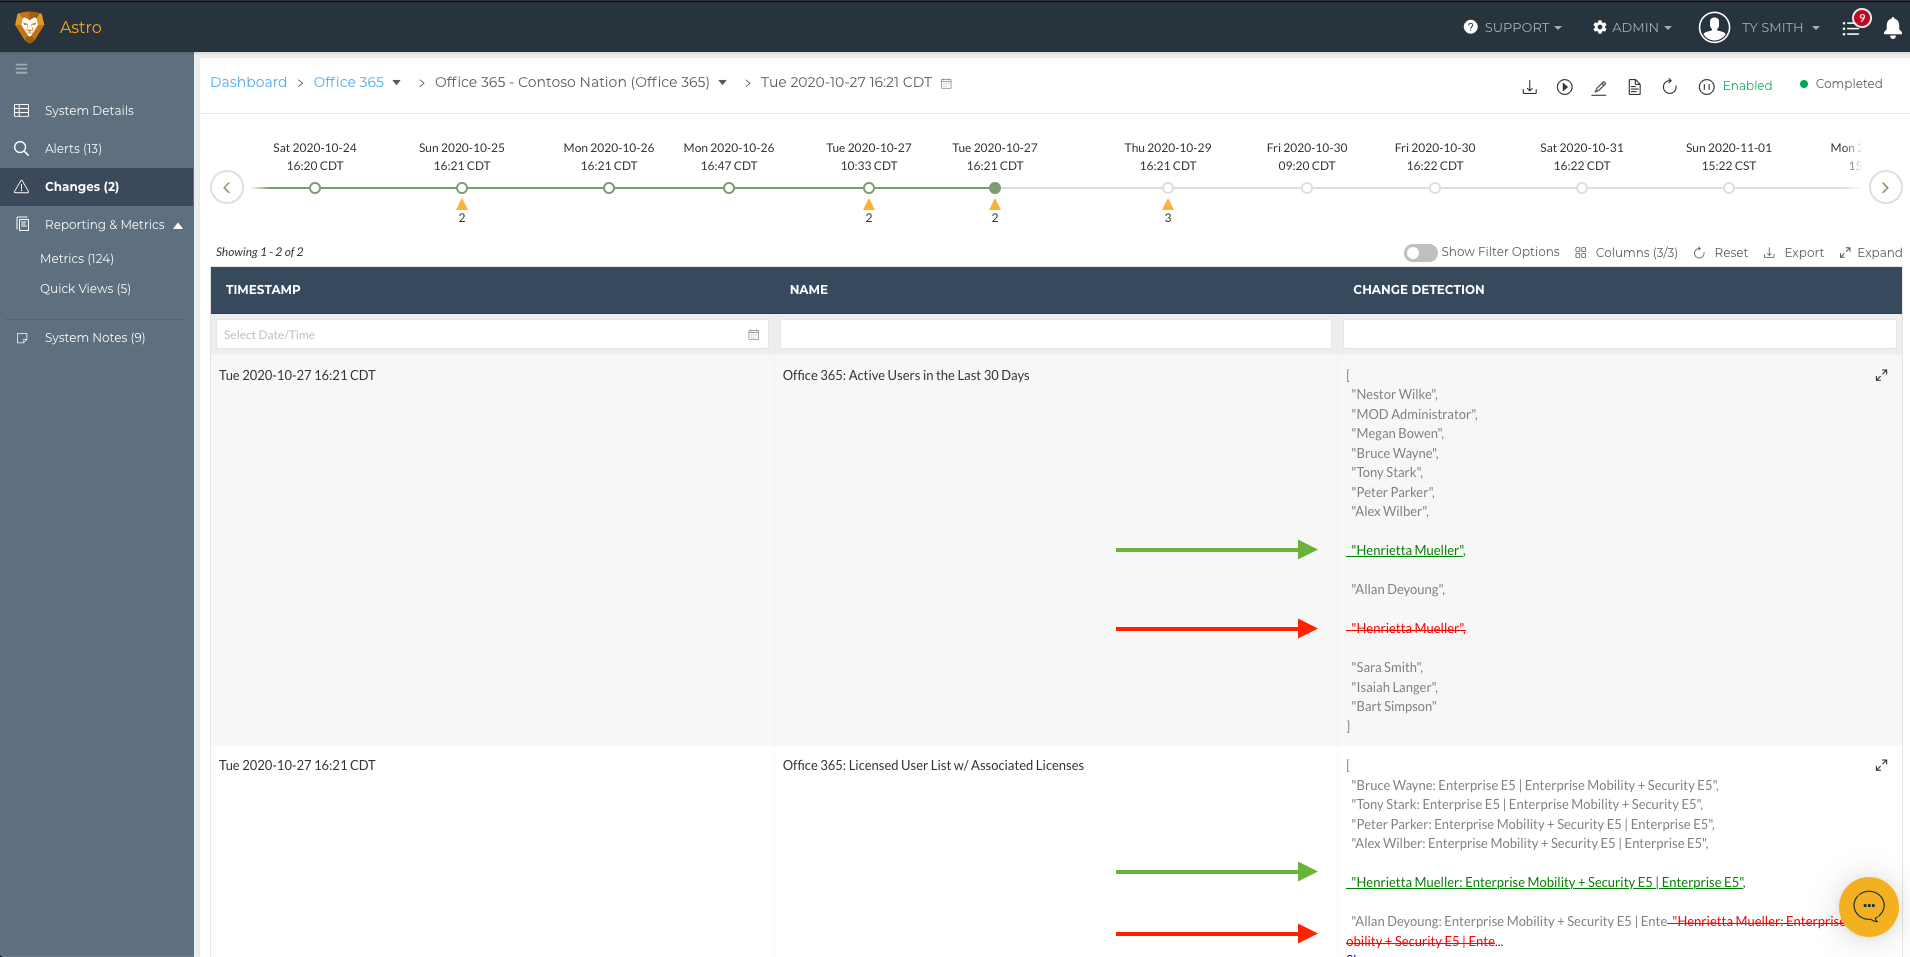Click the refresh icon in the top toolbar
The image size is (1910, 957).
coord(1669,87)
